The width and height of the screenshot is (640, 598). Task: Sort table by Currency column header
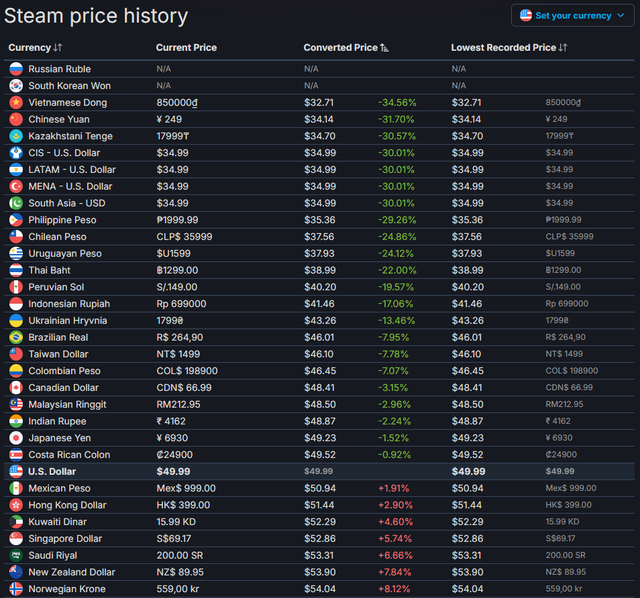(35, 48)
